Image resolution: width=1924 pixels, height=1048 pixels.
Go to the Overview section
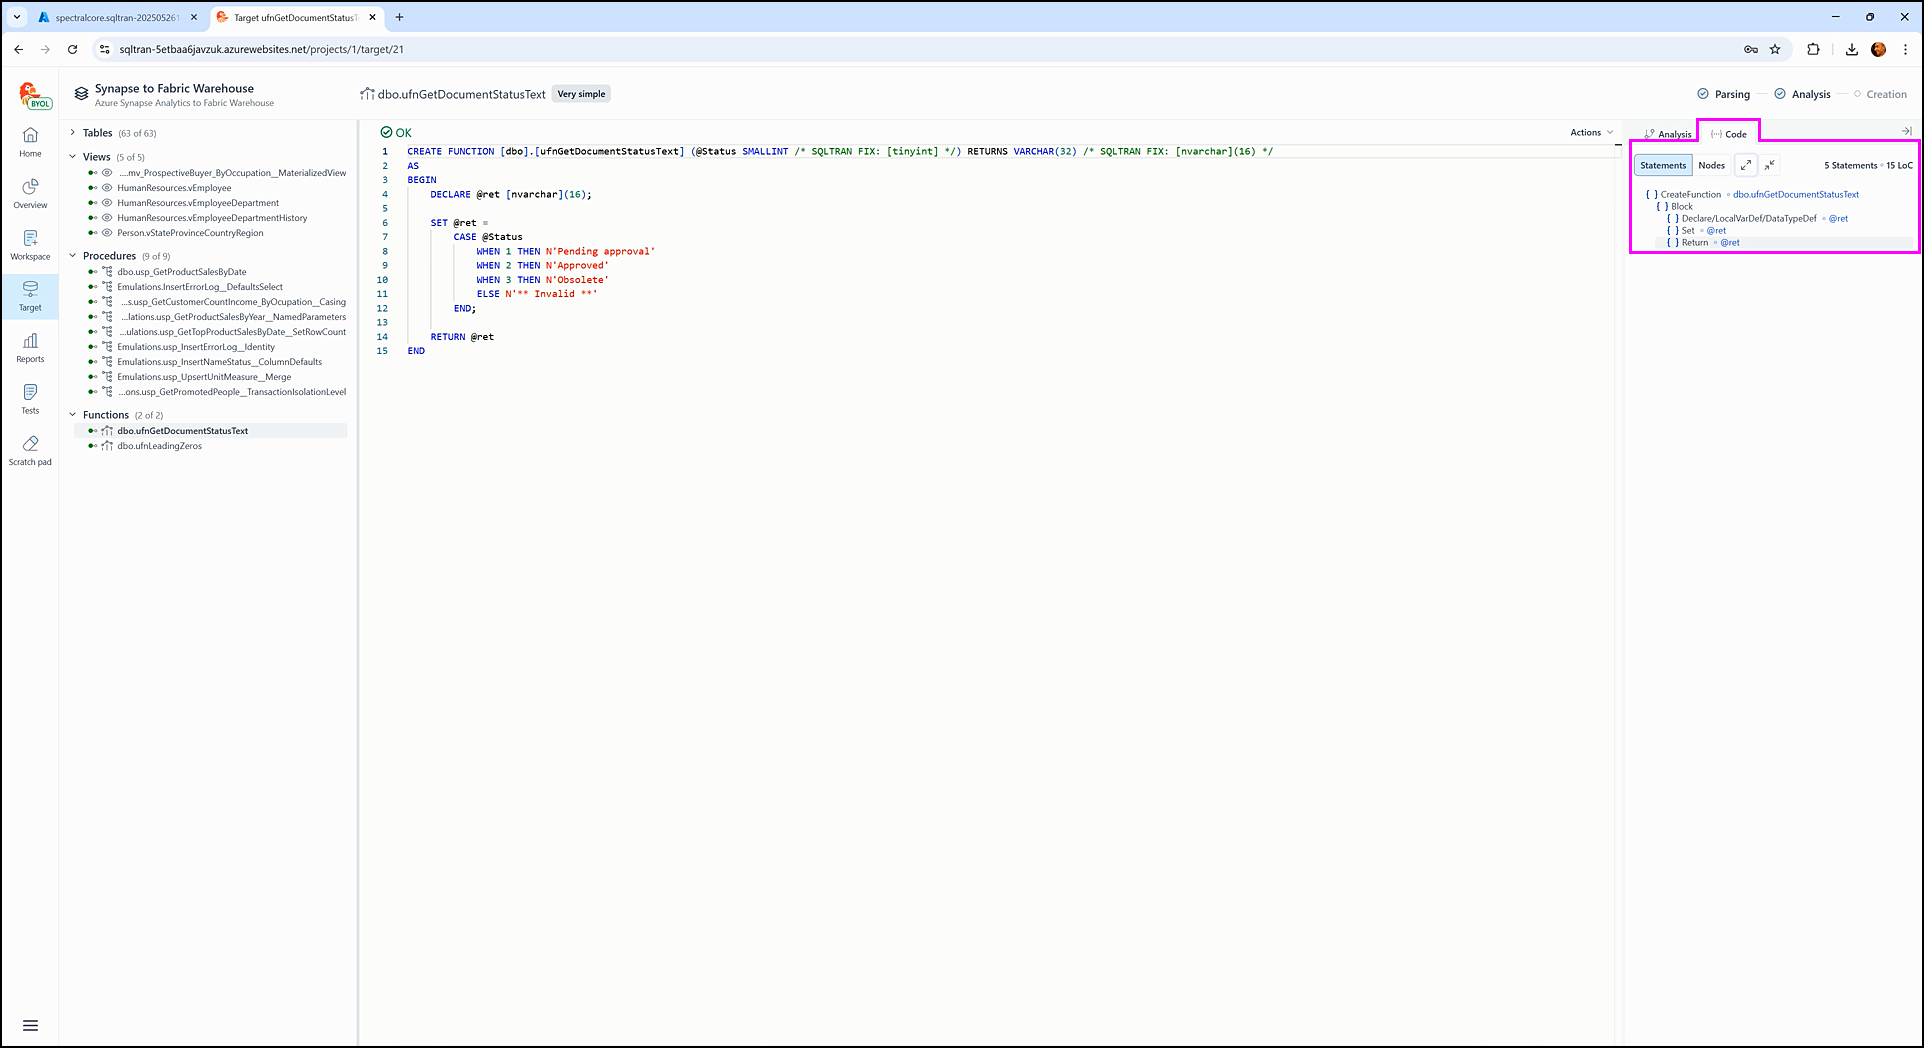click(x=30, y=193)
